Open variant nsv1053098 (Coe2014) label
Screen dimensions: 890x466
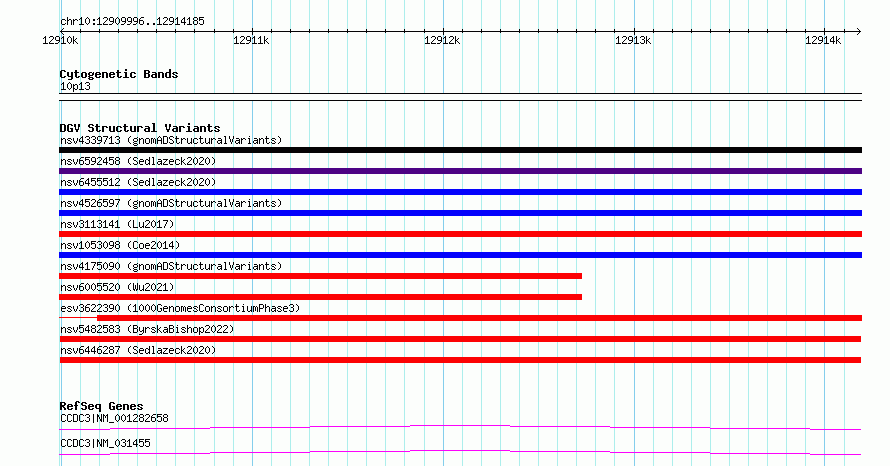(x=120, y=245)
